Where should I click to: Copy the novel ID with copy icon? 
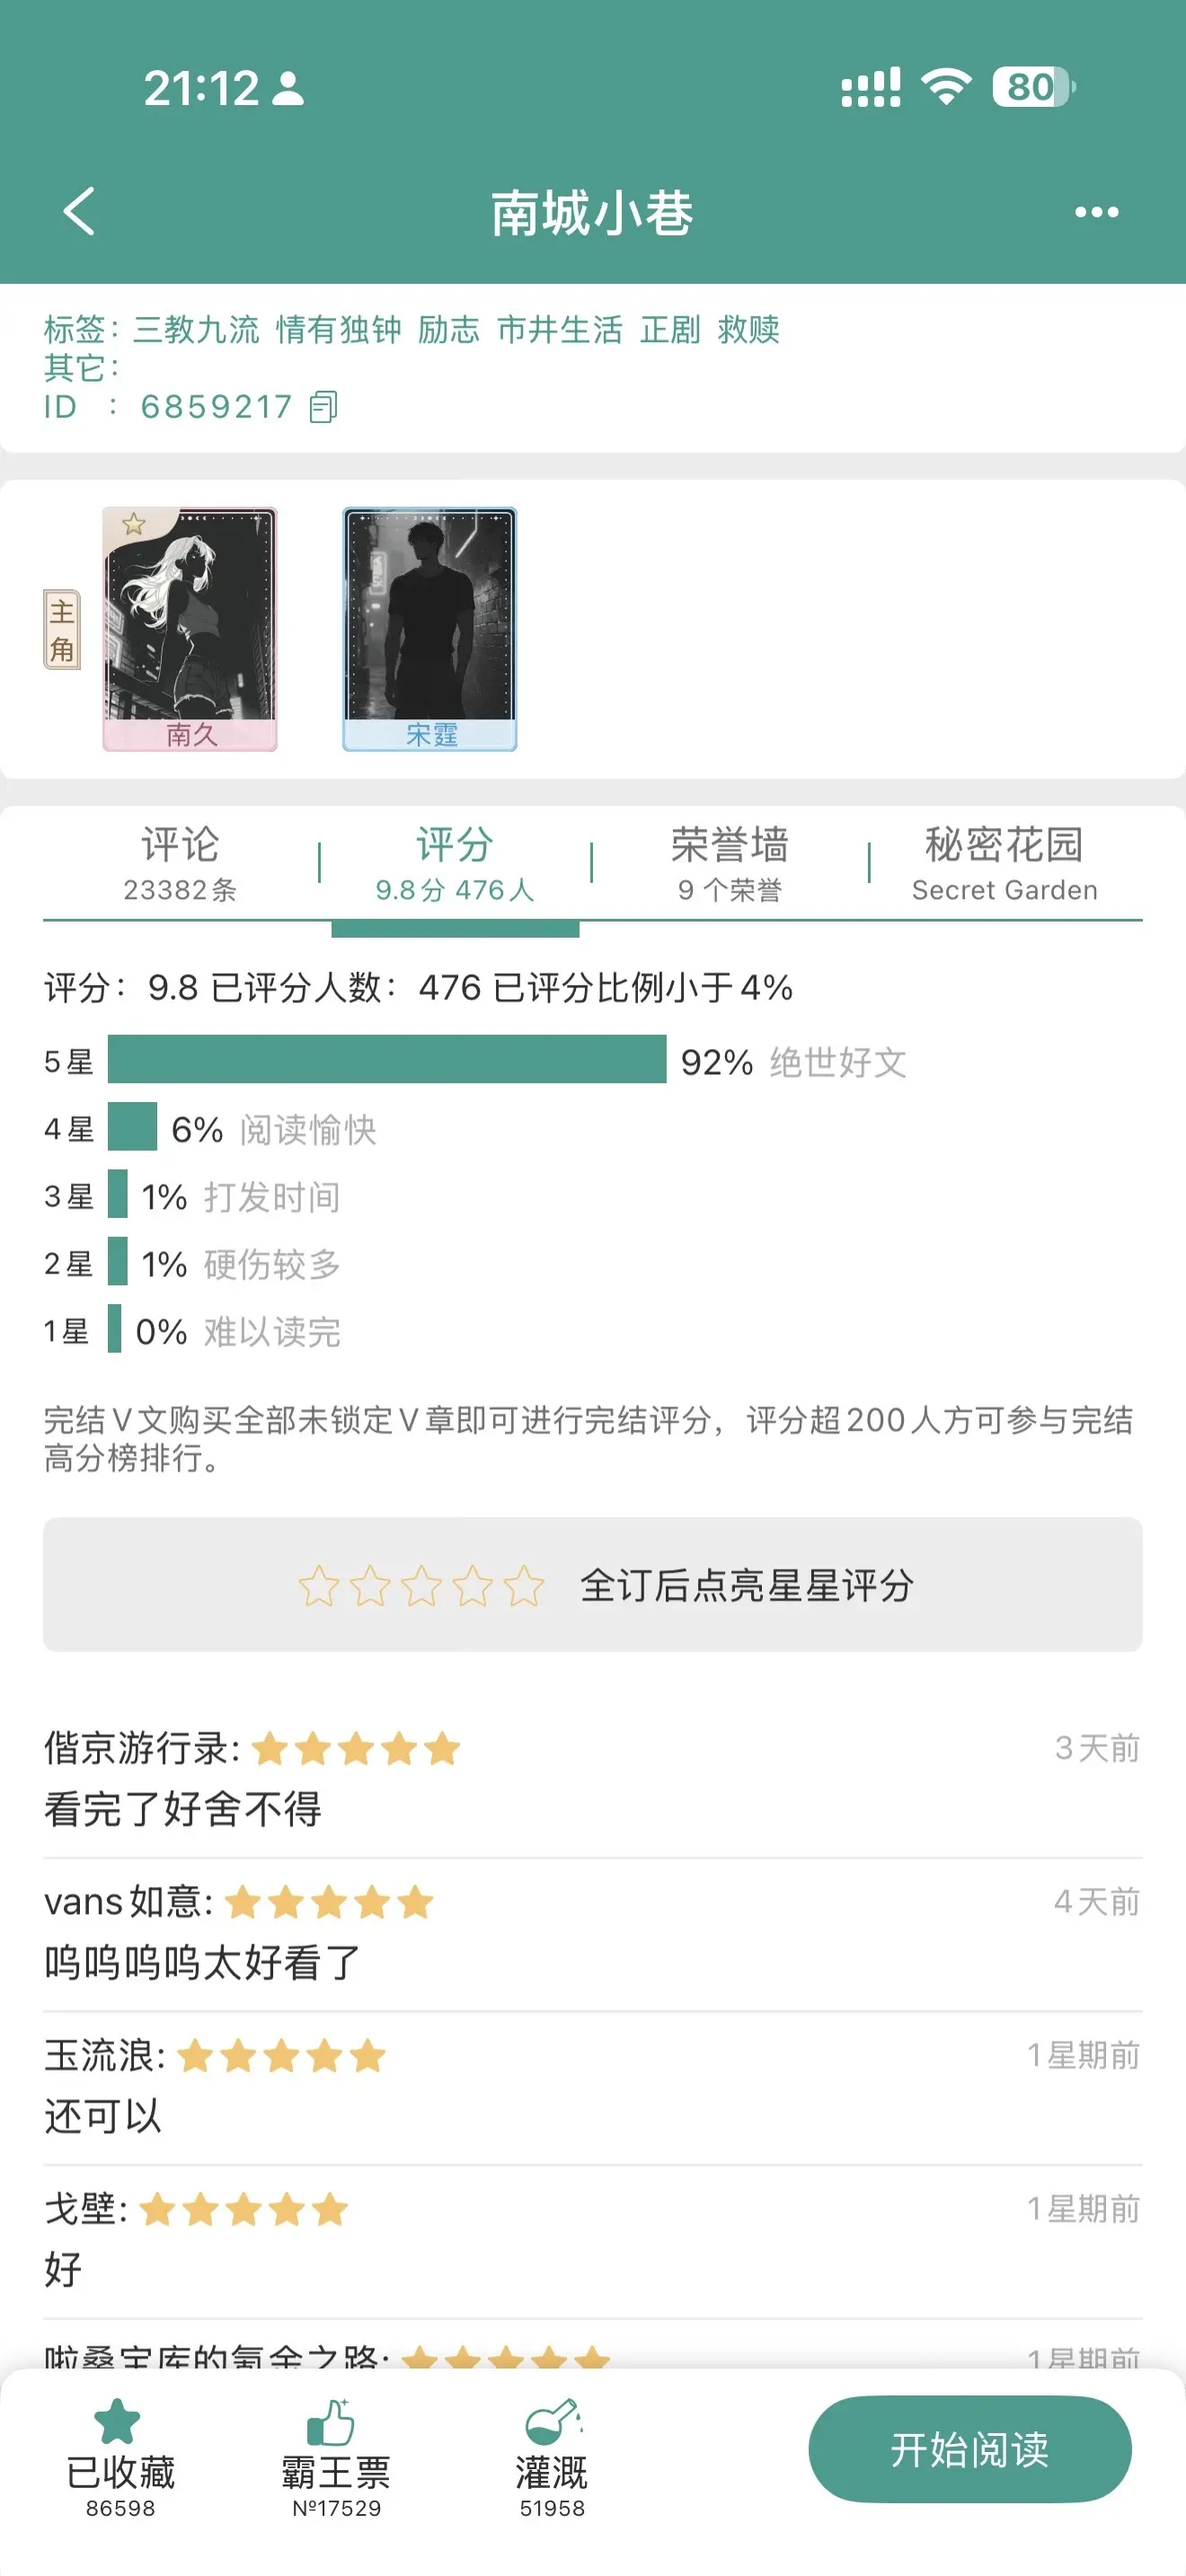point(323,407)
